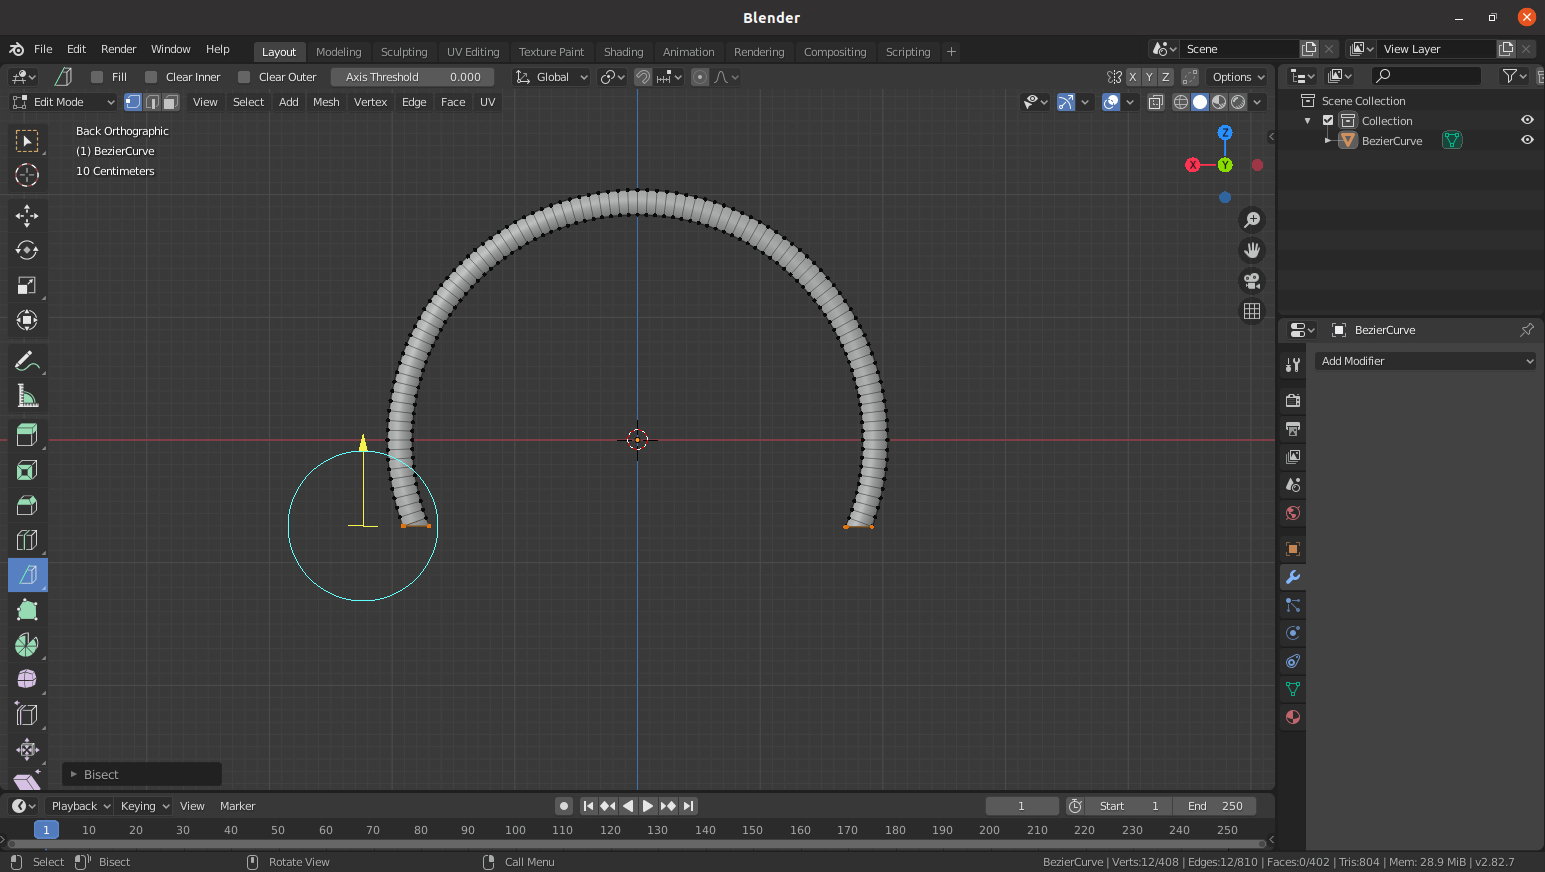Screen dimensions: 1545x872
Task: Select the Rotate tool
Action: pos(27,250)
